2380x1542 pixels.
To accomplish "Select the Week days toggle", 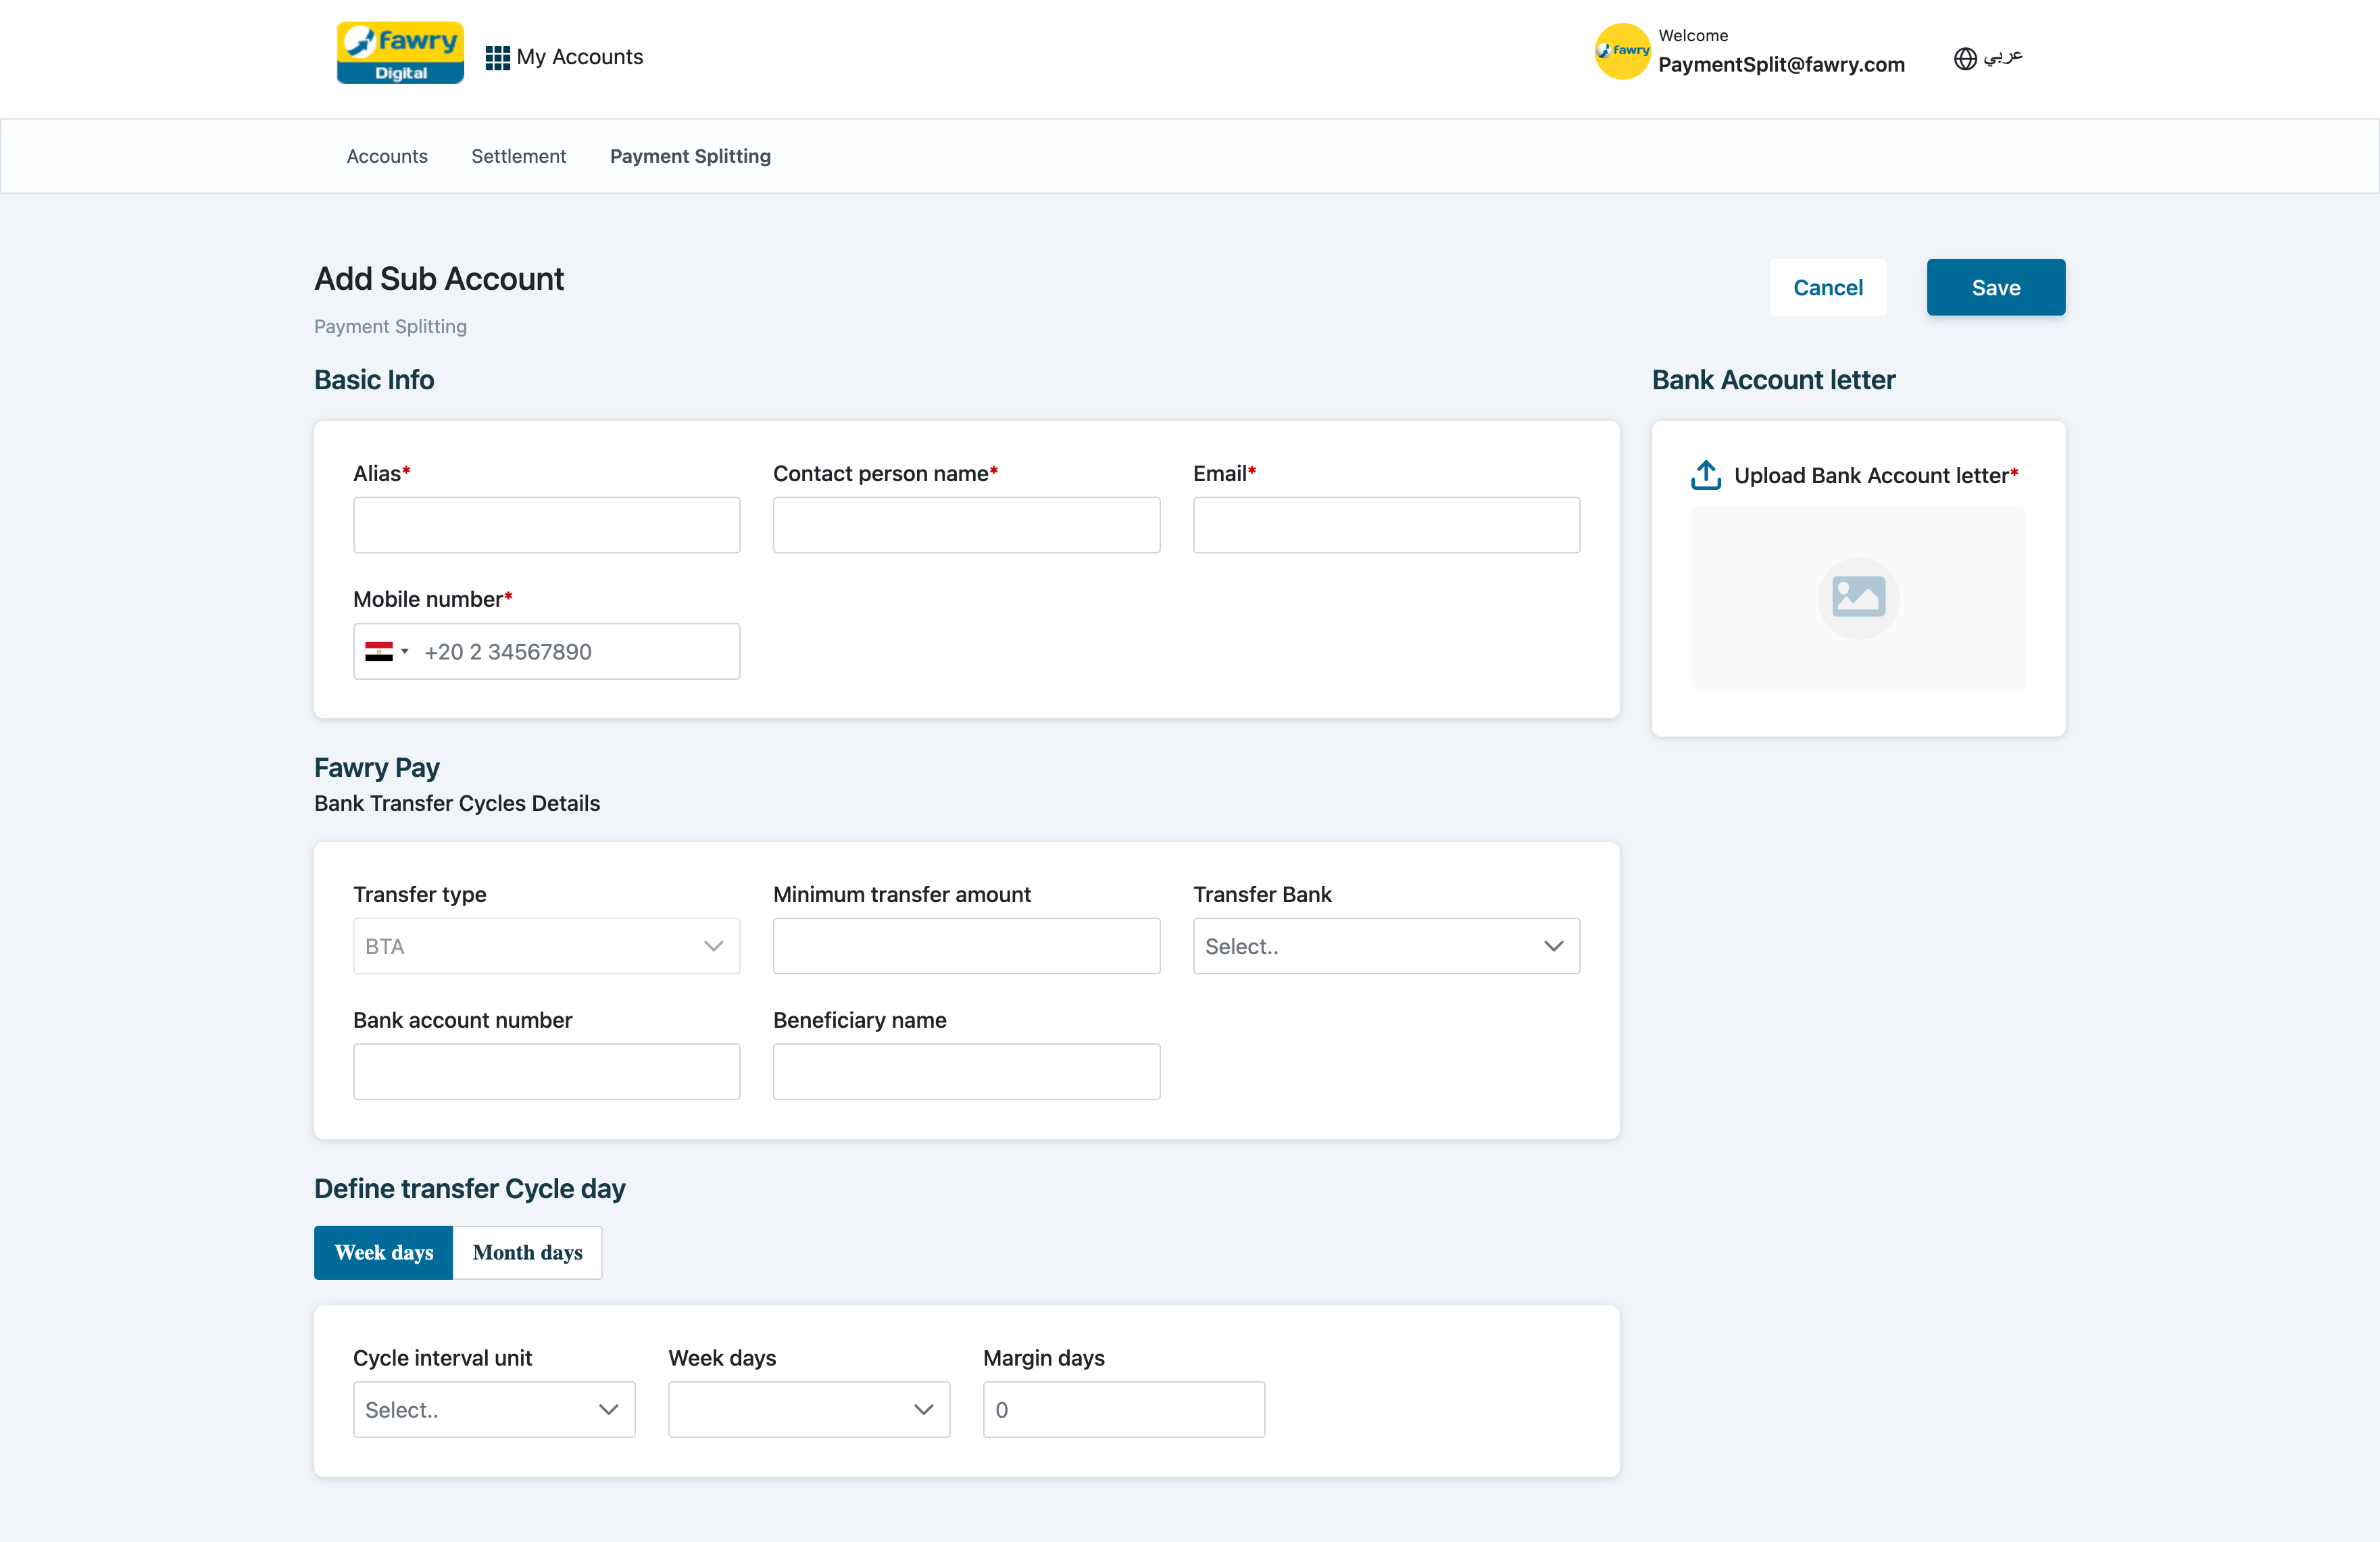I will coord(383,1252).
